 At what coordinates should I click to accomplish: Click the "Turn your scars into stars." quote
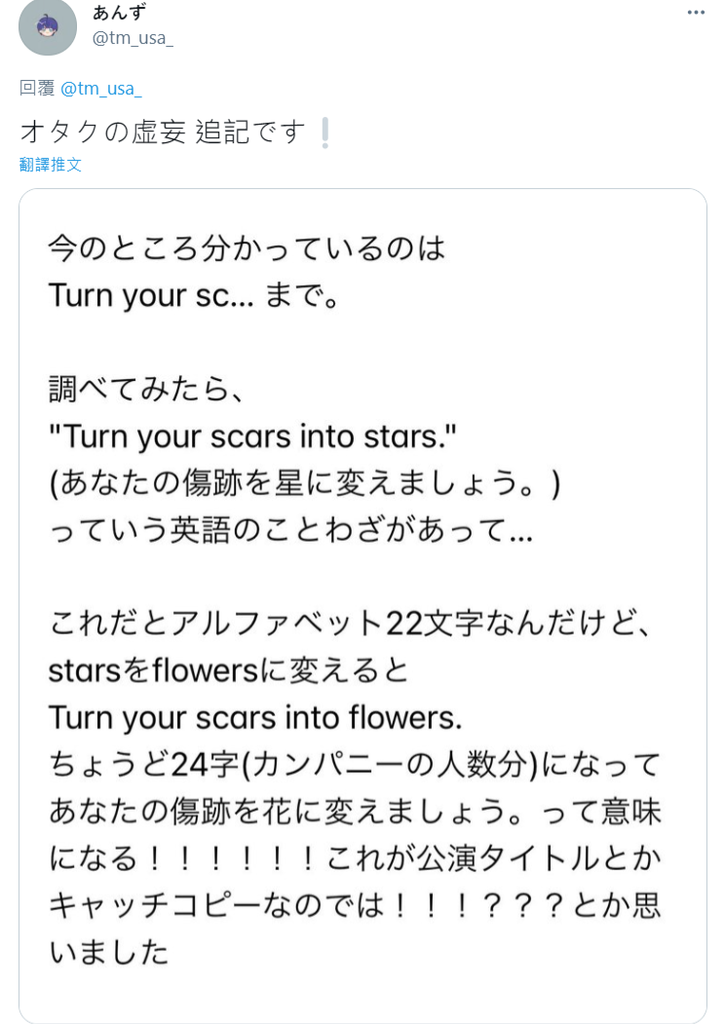point(253,436)
